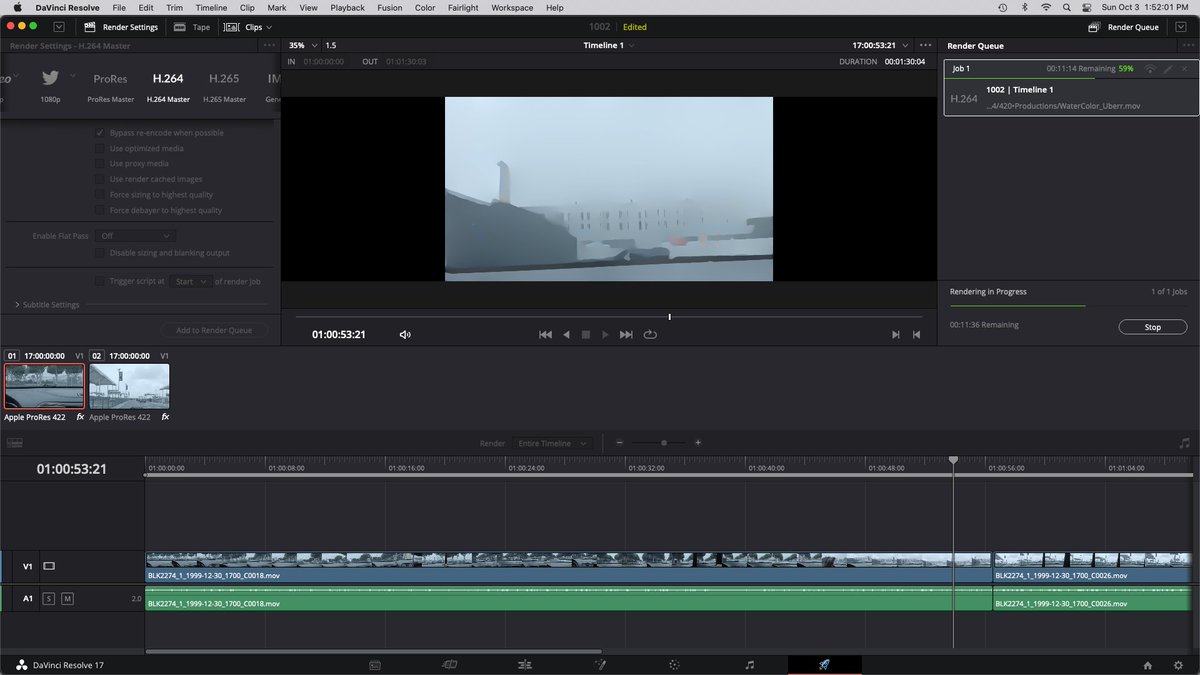Play the viewer forward
The height and width of the screenshot is (675, 1200).
click(x=605, y=335)
